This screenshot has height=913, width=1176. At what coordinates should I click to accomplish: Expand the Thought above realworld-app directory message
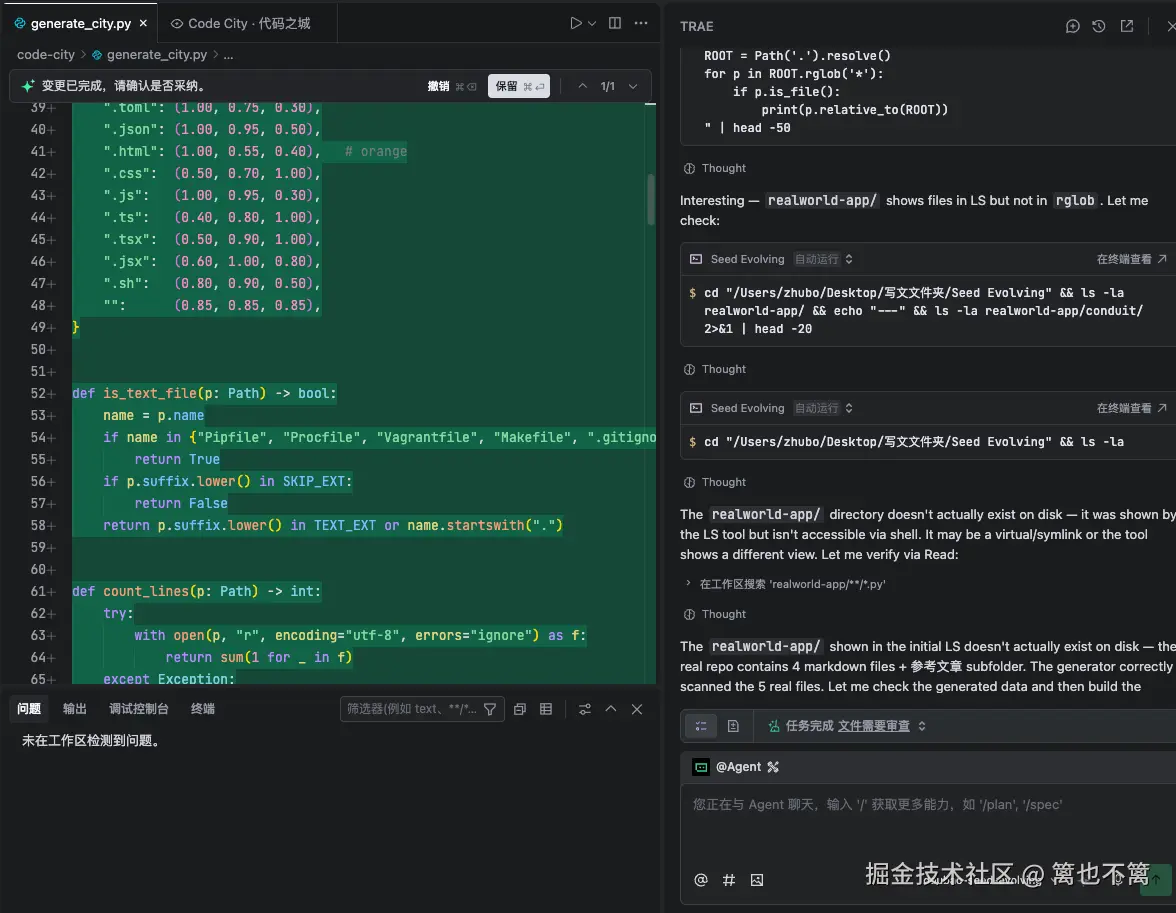[715, 482]
